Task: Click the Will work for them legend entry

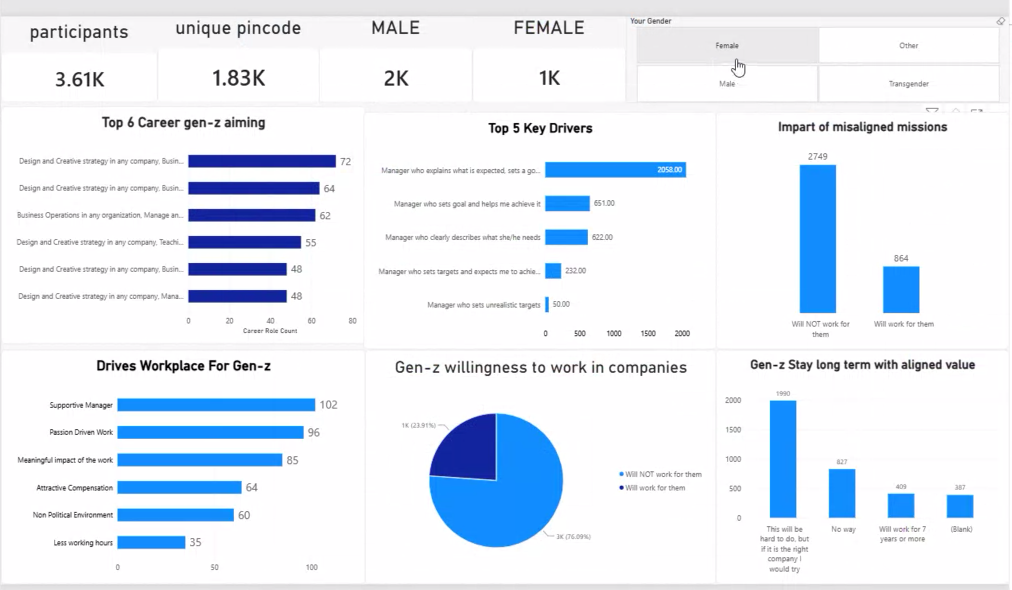Action: click(653, 488)
